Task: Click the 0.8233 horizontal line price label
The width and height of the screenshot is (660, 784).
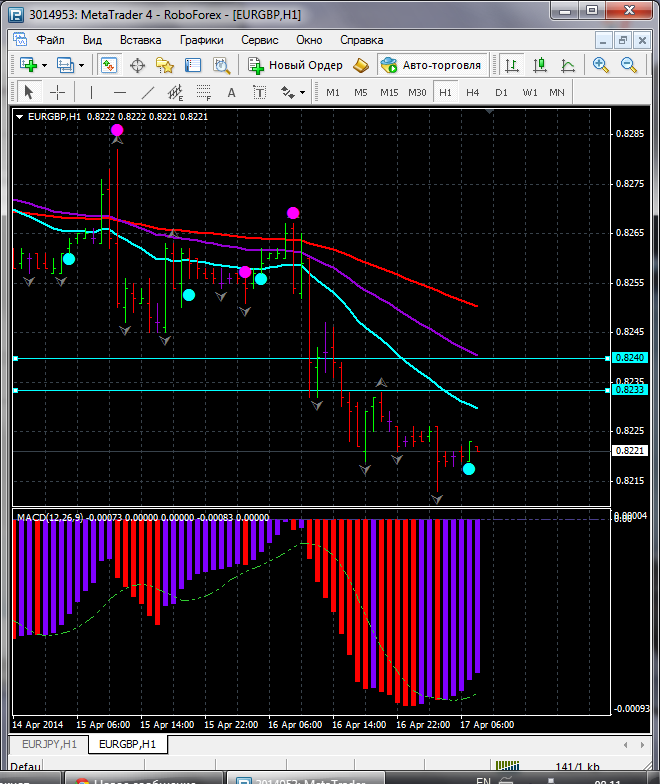Action: [630, 390]
